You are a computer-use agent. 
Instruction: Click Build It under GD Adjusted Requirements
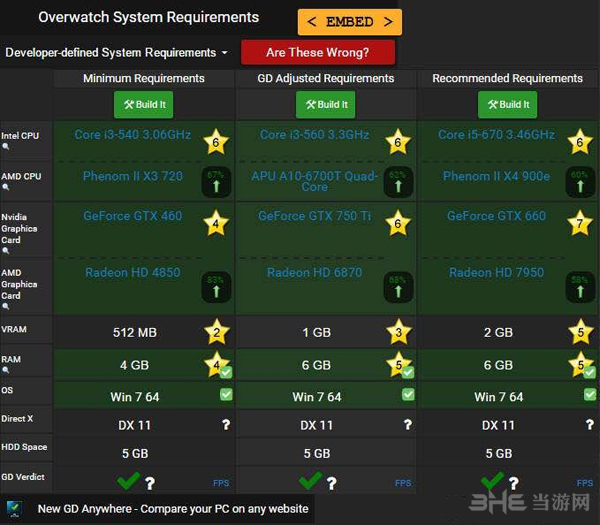326,104
